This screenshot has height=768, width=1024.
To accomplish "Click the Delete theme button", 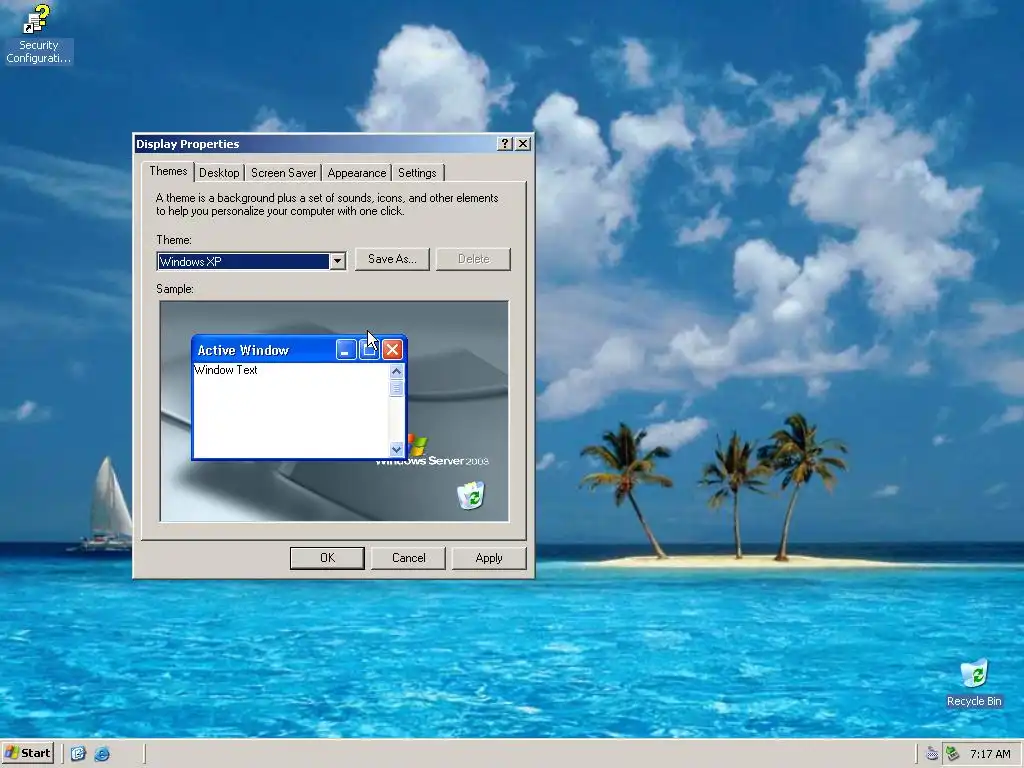I will pyautogui.click(x=473, y=259).
